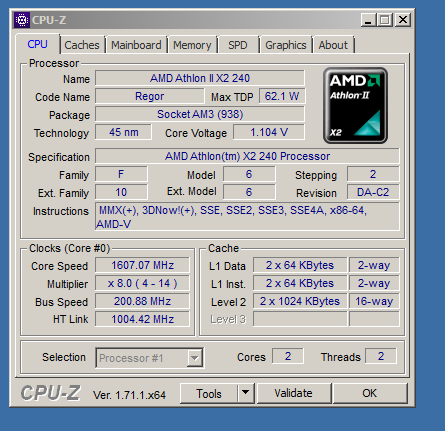Click the L1 Inst. size 2 x 64 KBytes
The height and width of the screenshot is (431, 445).
300,283
